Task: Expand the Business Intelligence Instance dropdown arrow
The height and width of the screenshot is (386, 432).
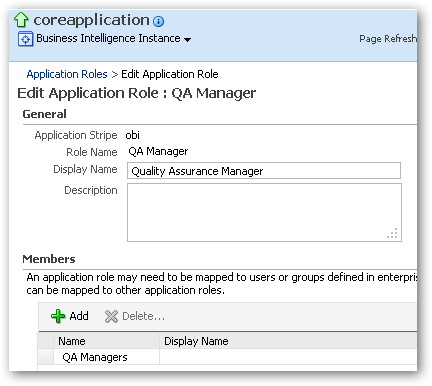Action: tap(188, 40)
